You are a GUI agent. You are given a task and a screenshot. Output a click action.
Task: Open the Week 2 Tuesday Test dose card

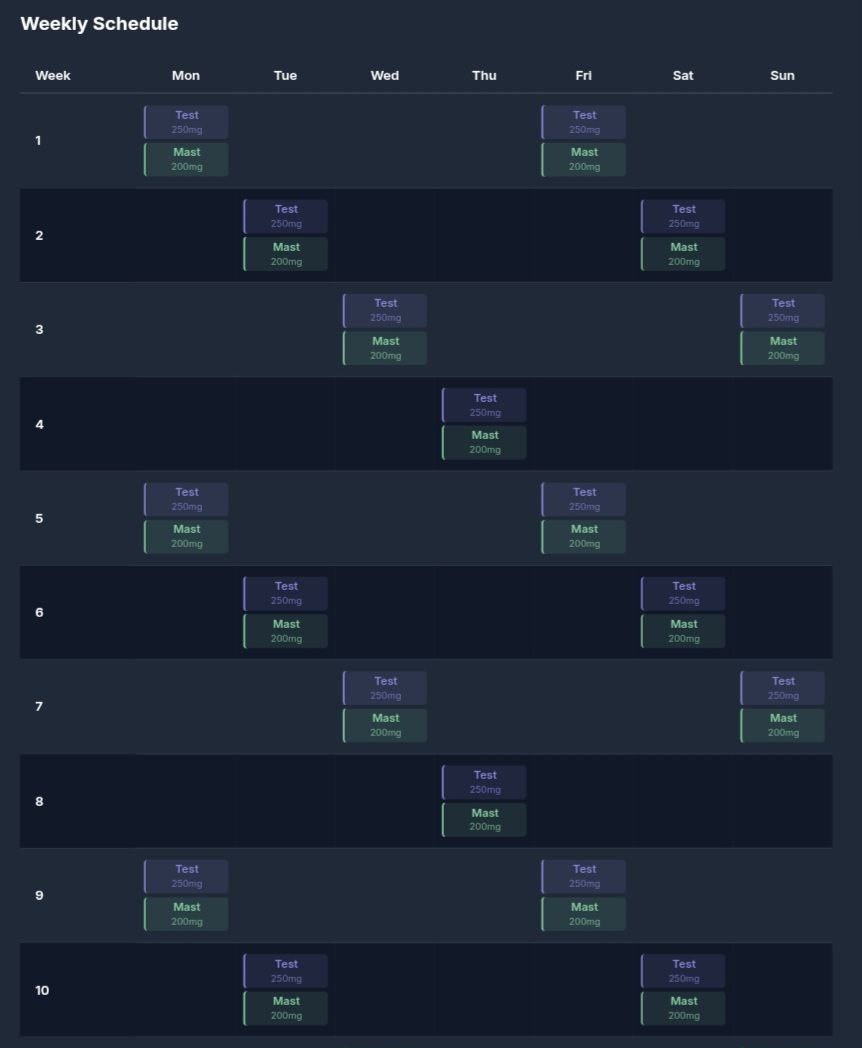click(x=286, y=216)
